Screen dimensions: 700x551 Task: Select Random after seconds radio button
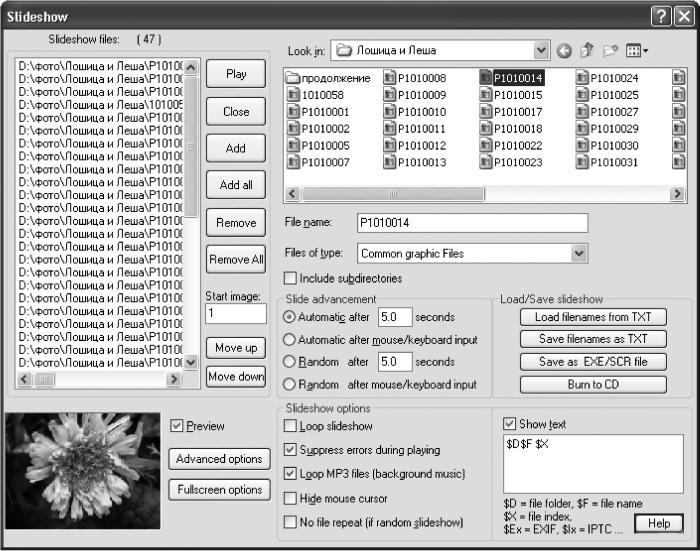tap(289, 361)
